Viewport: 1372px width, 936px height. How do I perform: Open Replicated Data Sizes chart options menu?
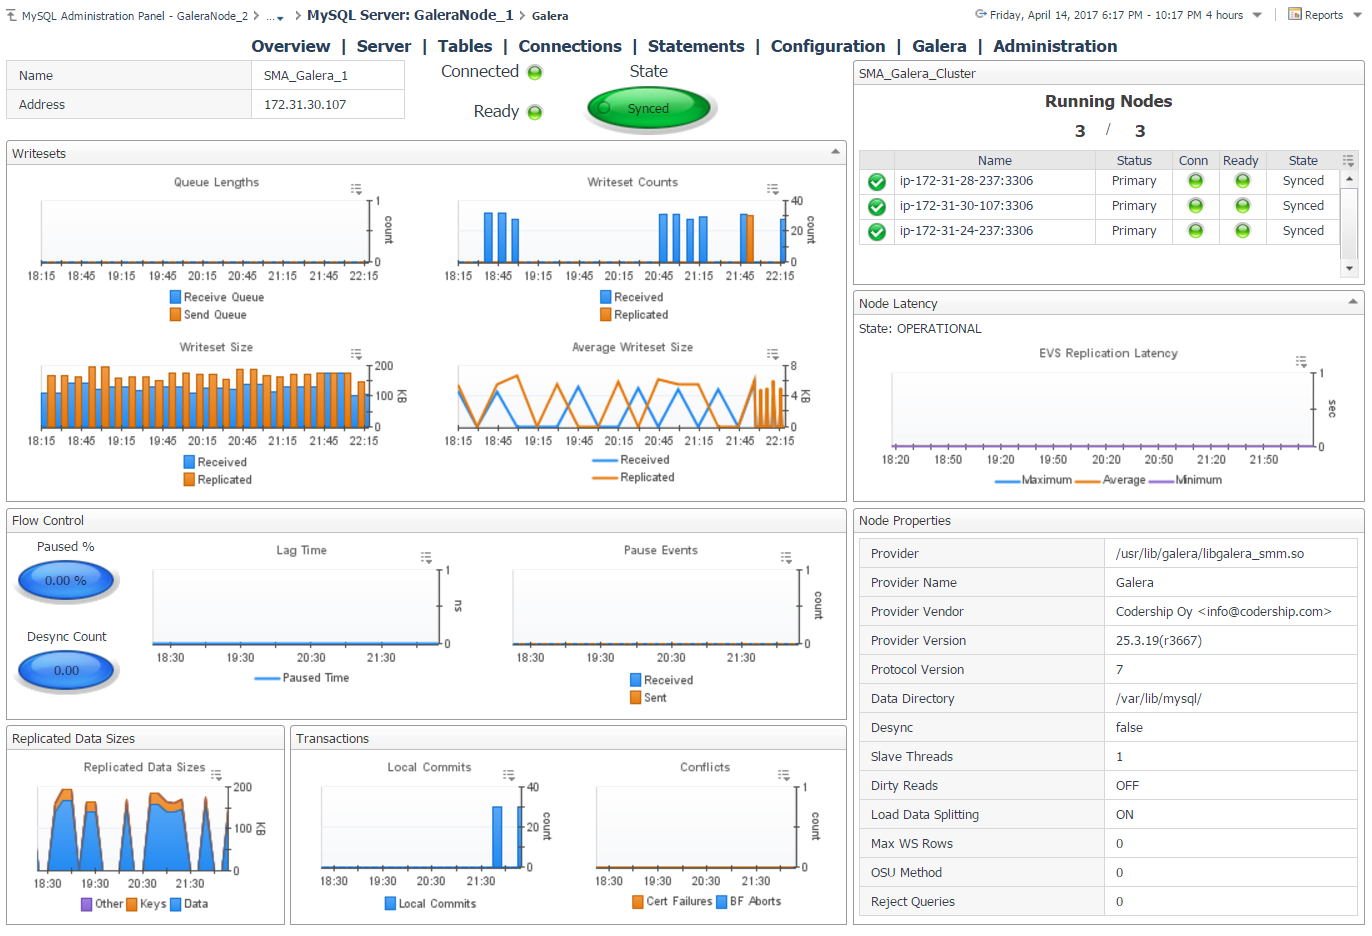tap(216, 774)
